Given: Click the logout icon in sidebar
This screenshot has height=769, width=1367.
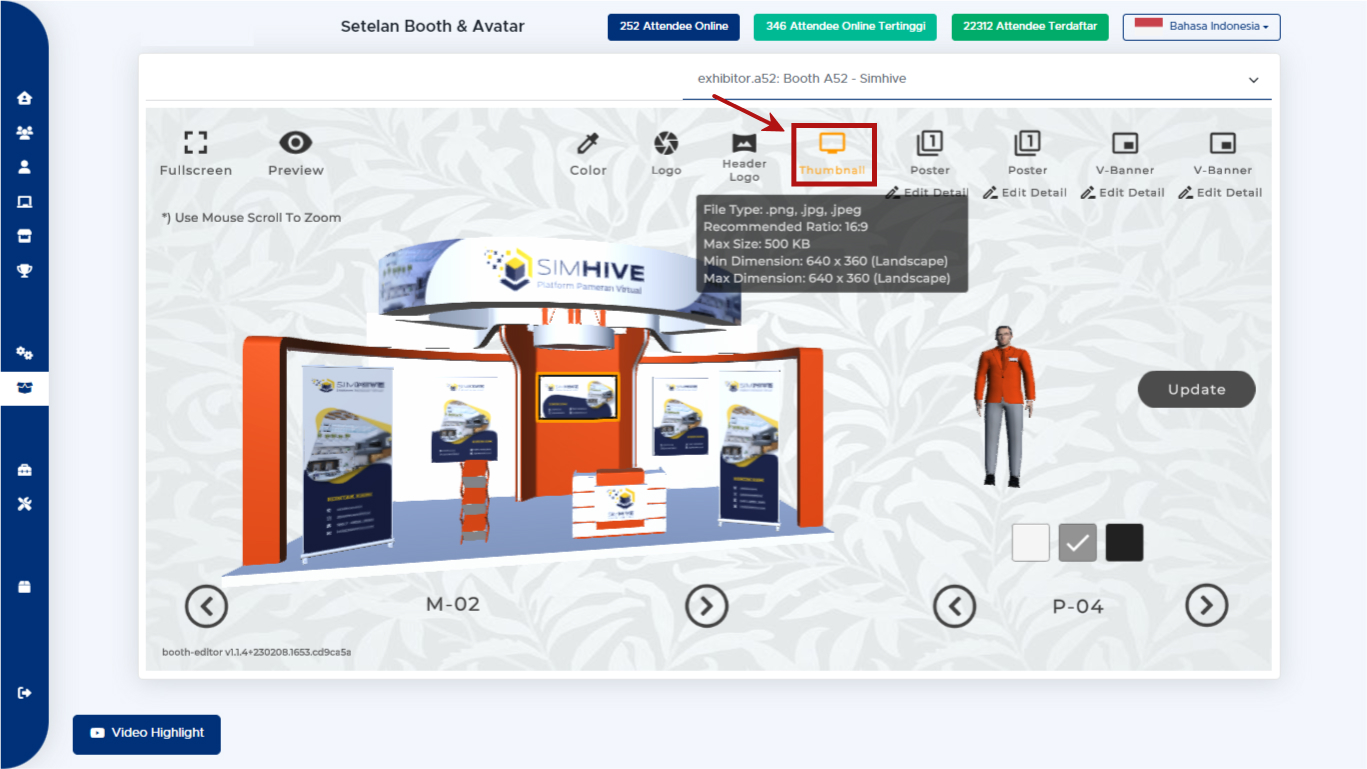Looking at the screenshot, I should point(24,693).
